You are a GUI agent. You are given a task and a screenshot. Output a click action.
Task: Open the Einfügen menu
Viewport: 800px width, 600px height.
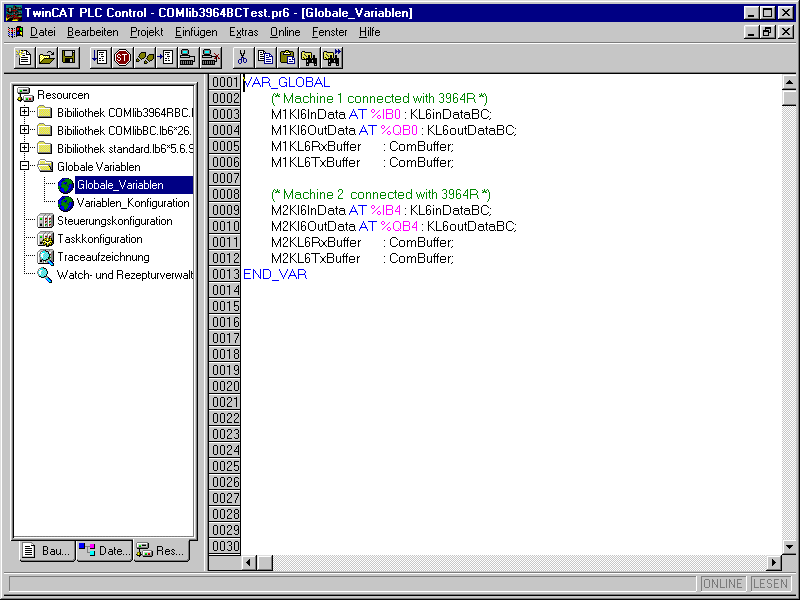click(196, 32)
